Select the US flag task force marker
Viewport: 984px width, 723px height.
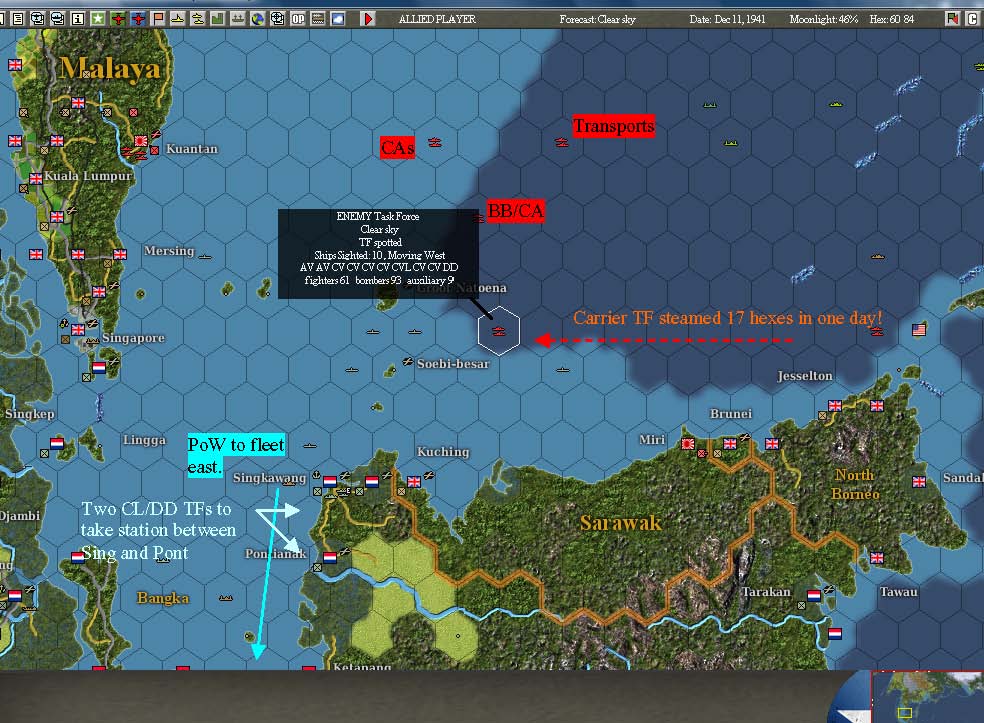point(919,329)
